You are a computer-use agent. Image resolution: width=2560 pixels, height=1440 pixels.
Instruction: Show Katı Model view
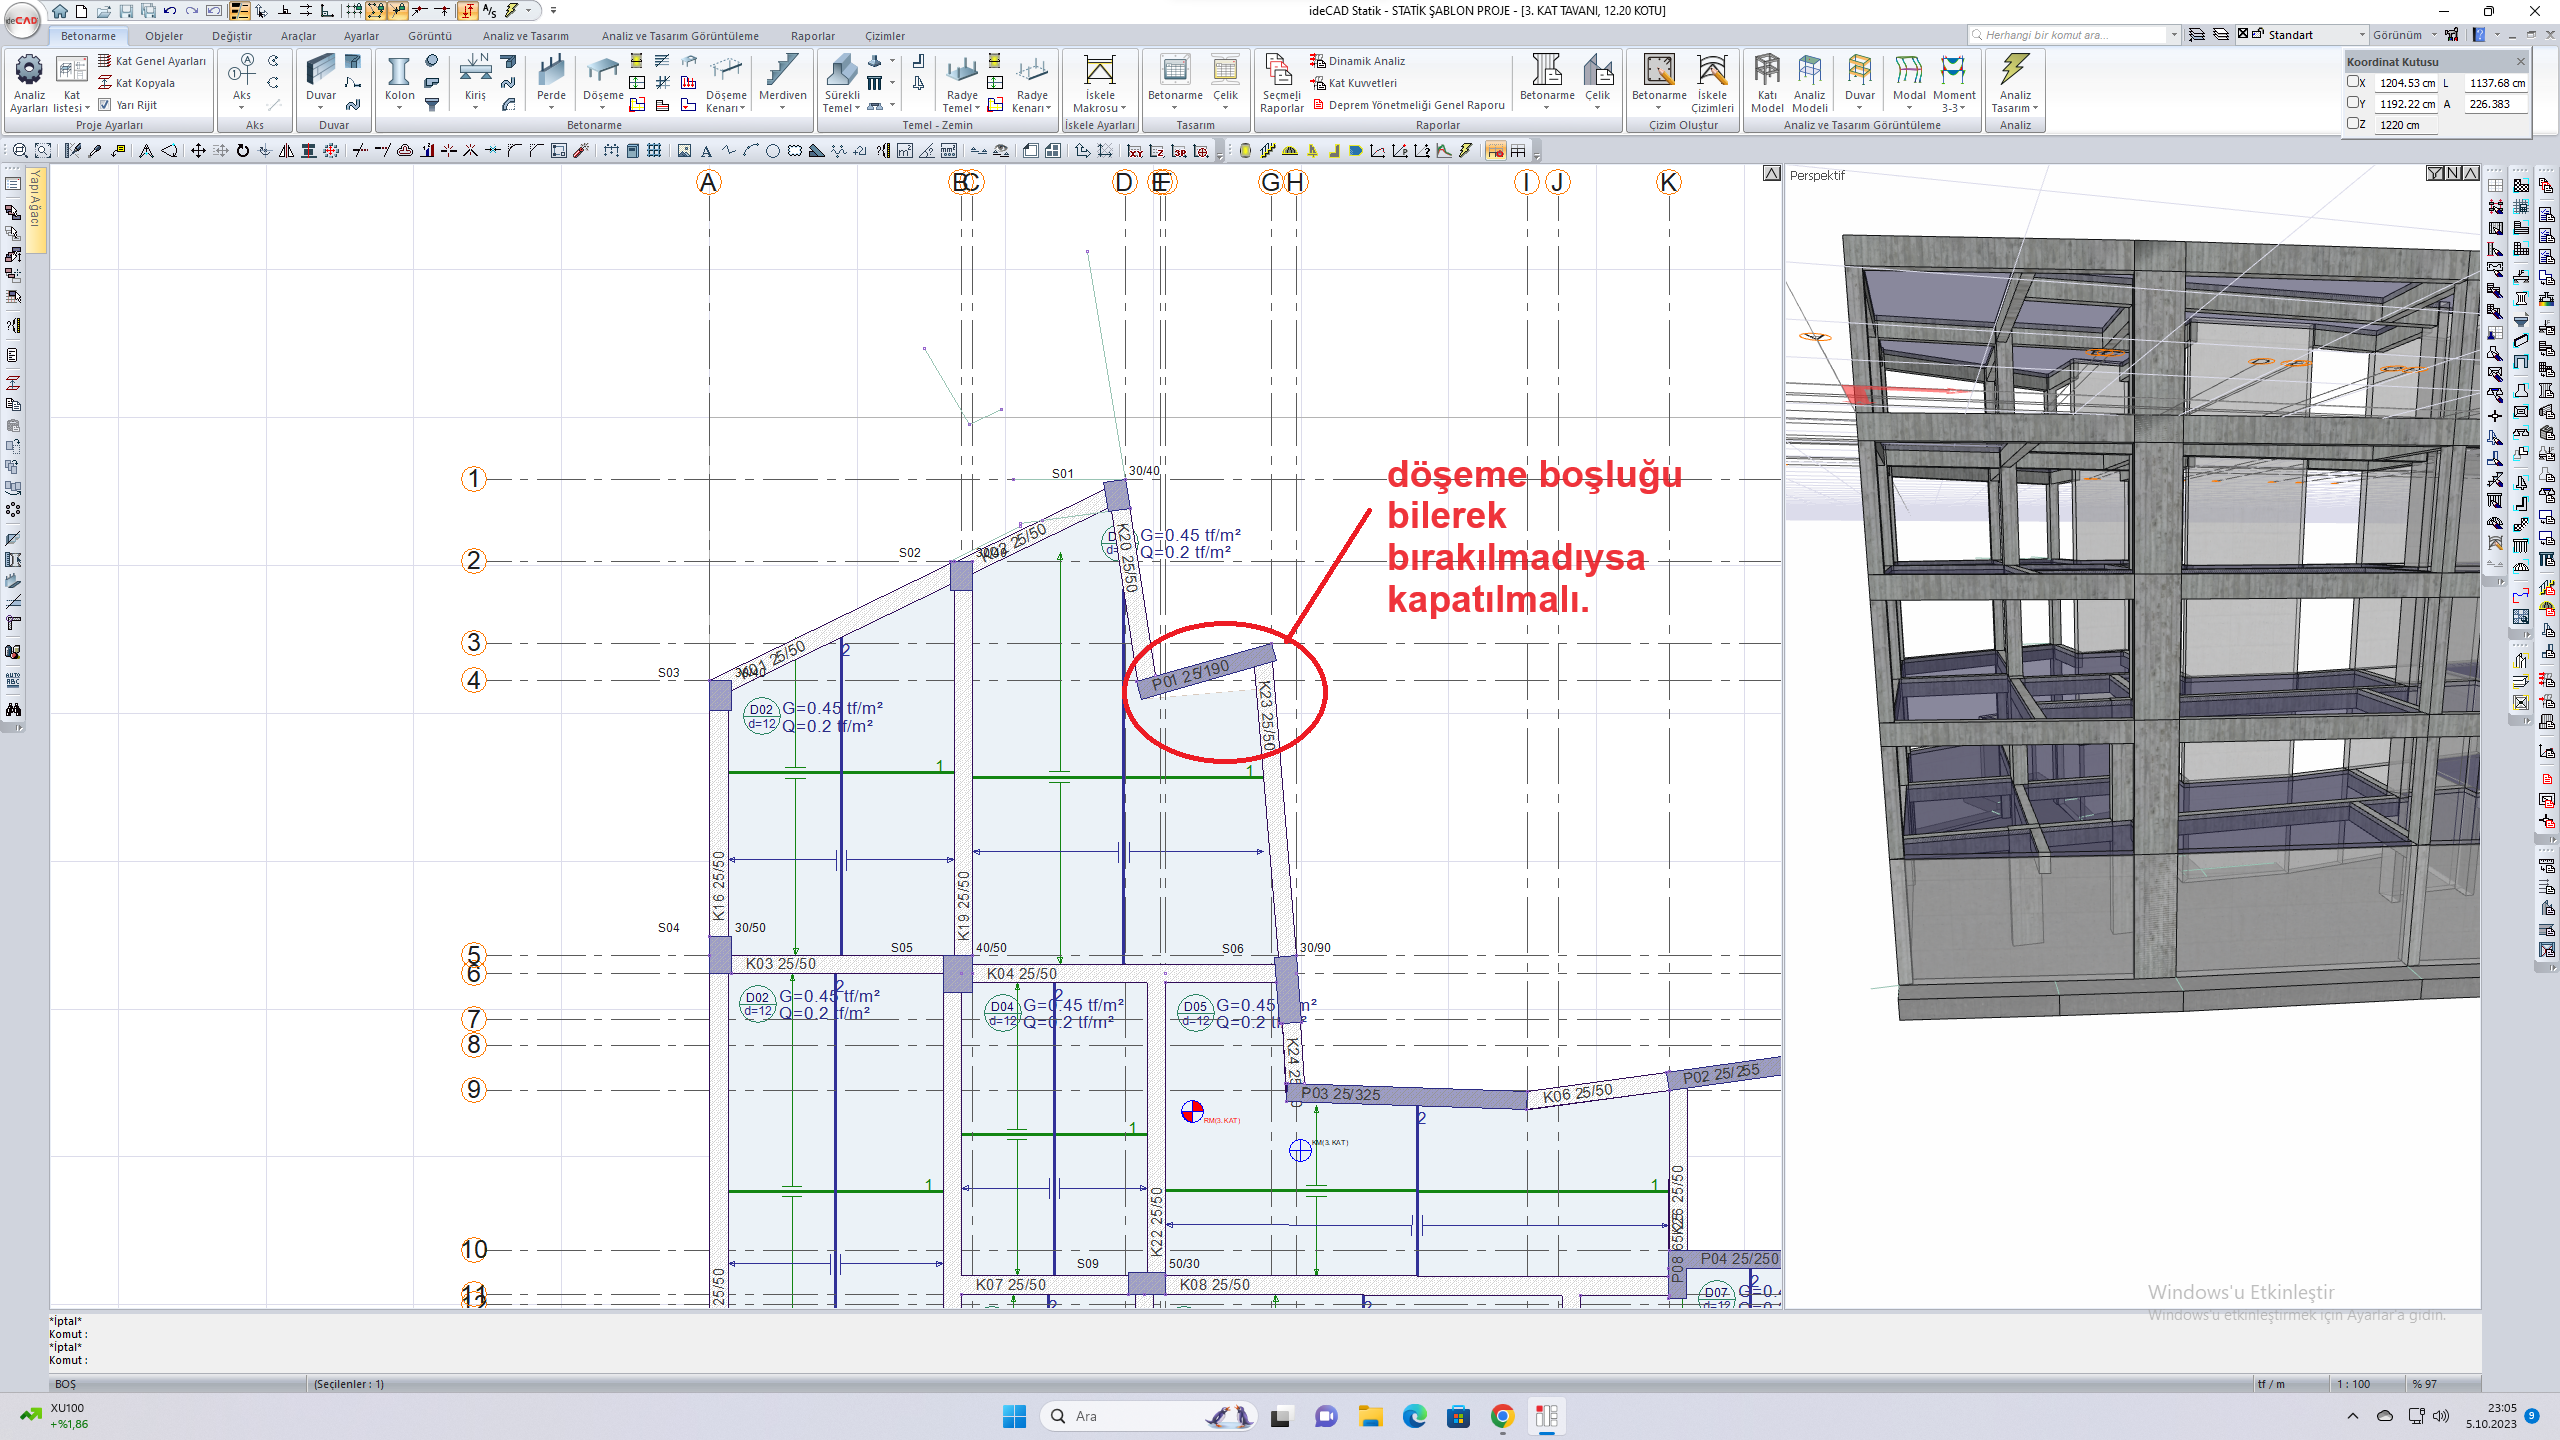pos(1767,84)
